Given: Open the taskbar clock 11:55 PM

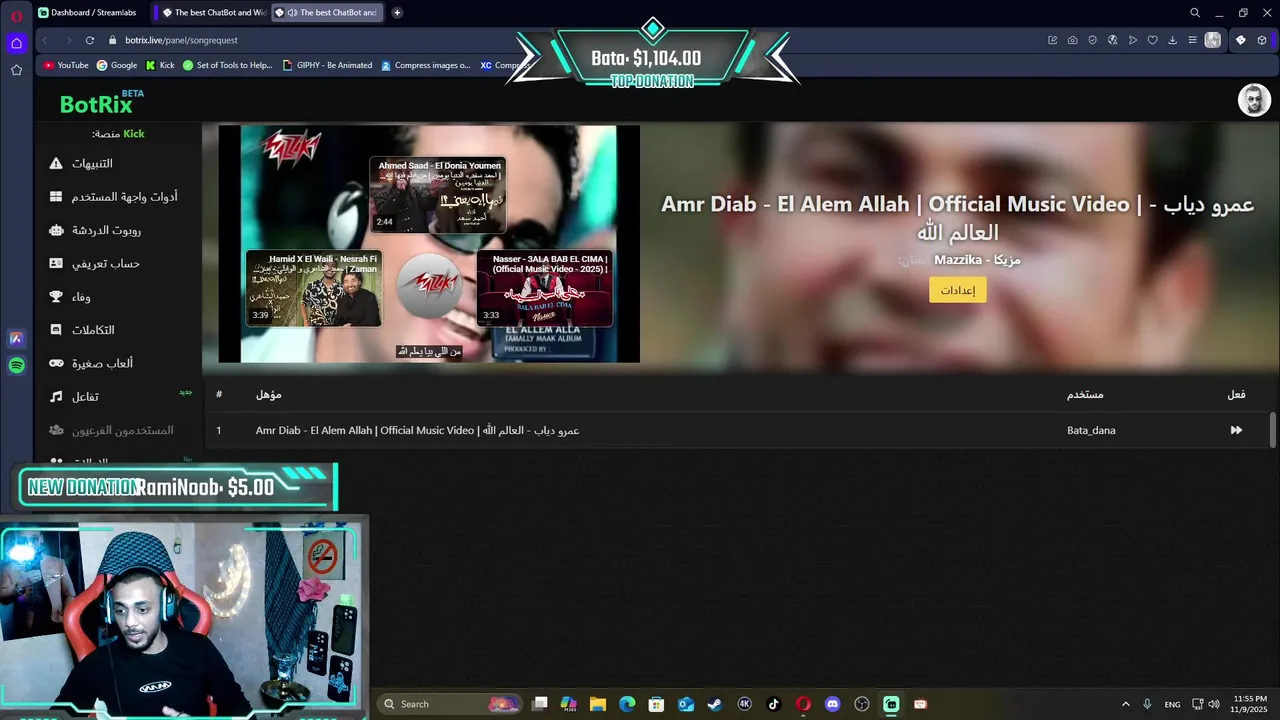Looking at the screenshot, I should click(x=1250, y=704).
